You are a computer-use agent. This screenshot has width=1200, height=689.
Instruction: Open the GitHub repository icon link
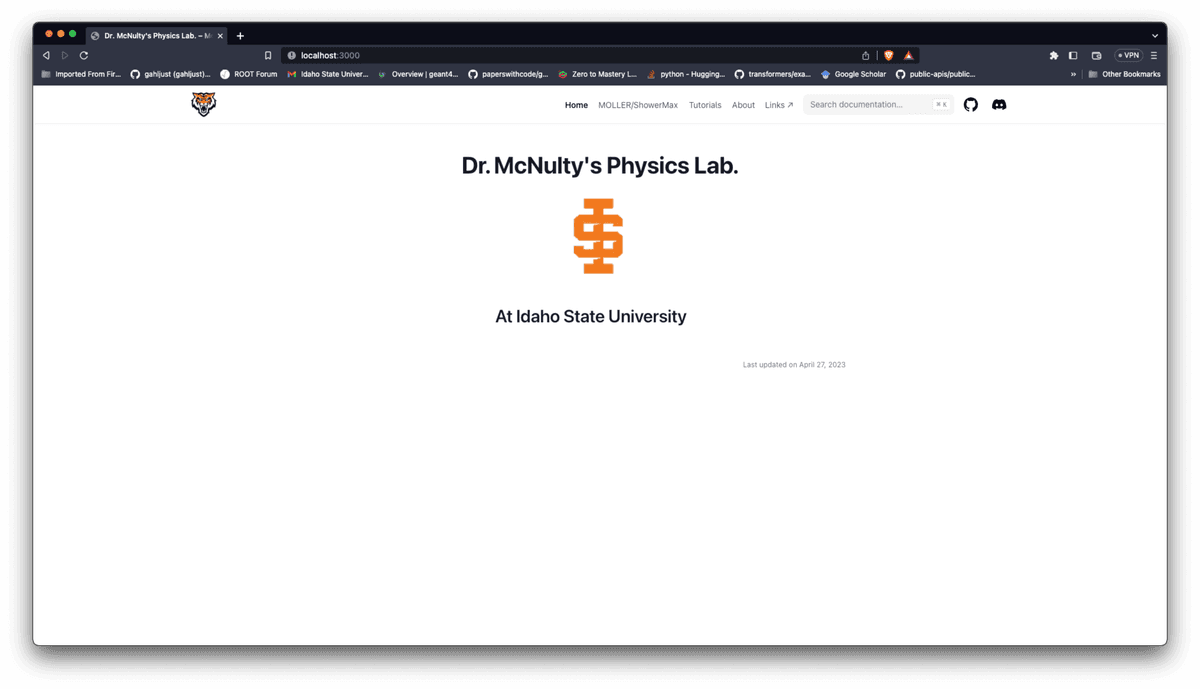click(x=970, y=104)
